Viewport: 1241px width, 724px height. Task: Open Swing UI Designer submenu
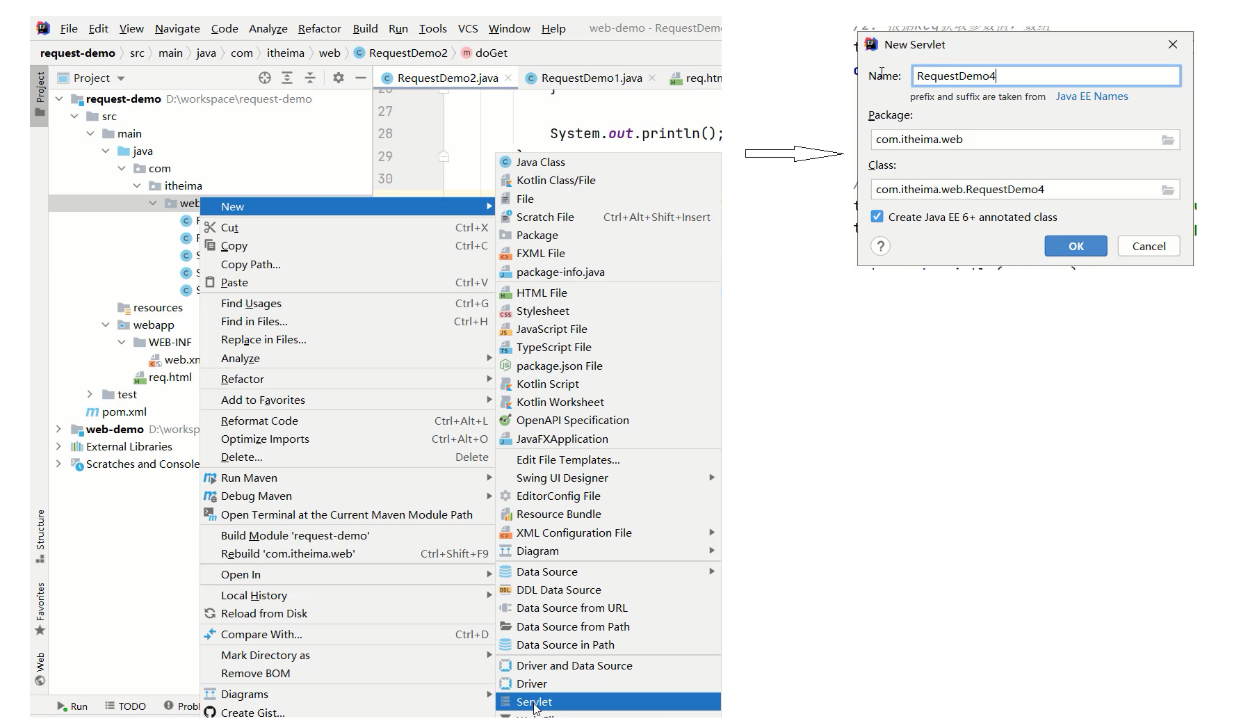point(608,478)
